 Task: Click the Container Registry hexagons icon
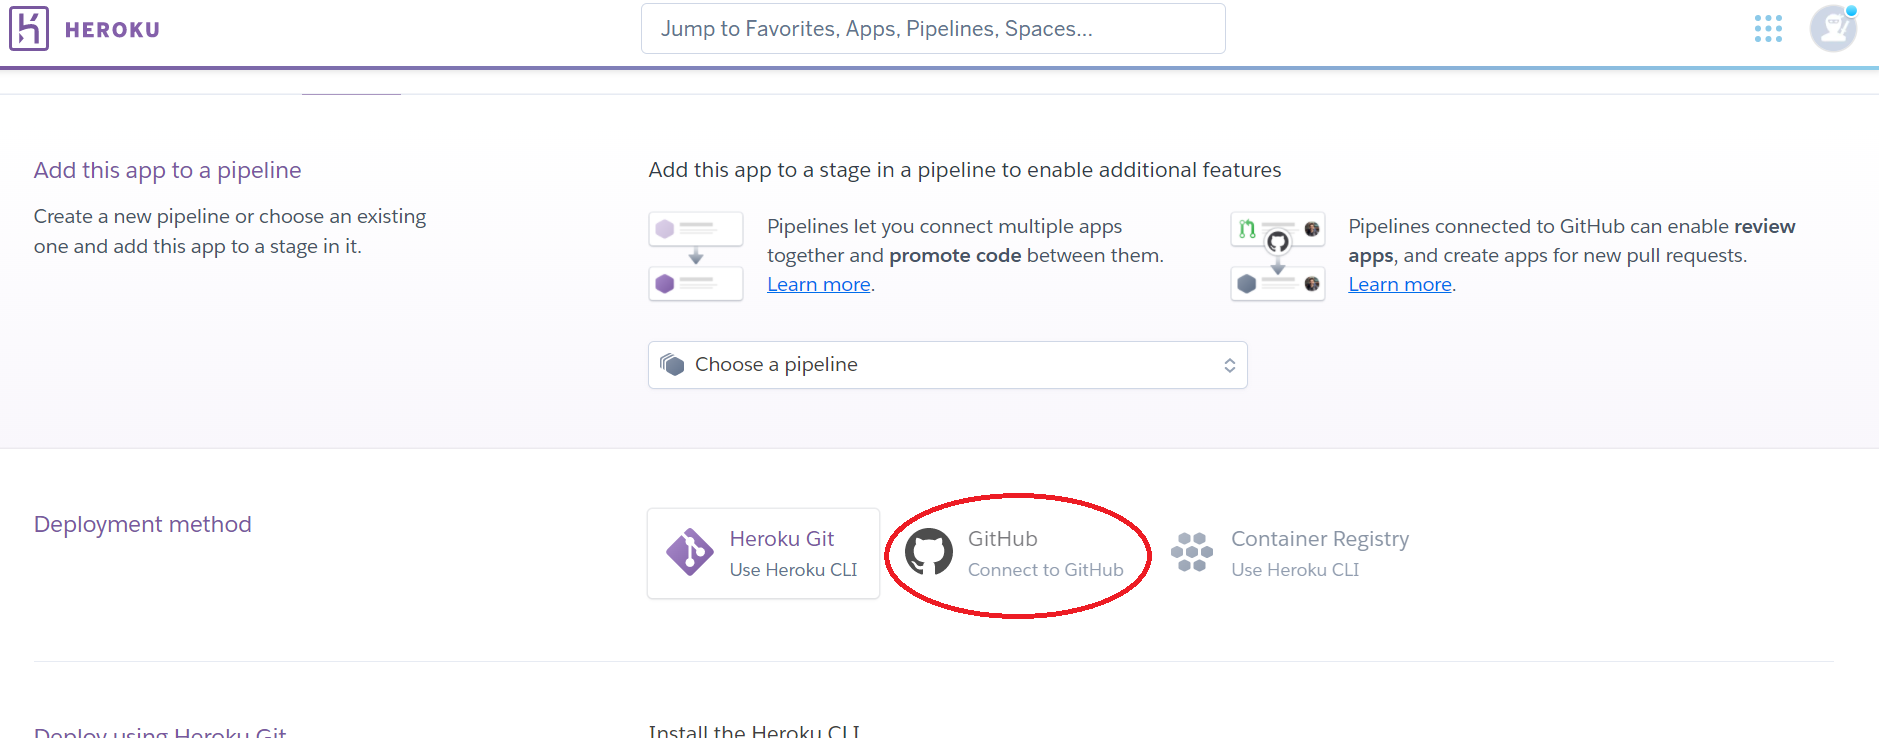coord(1192,552)
